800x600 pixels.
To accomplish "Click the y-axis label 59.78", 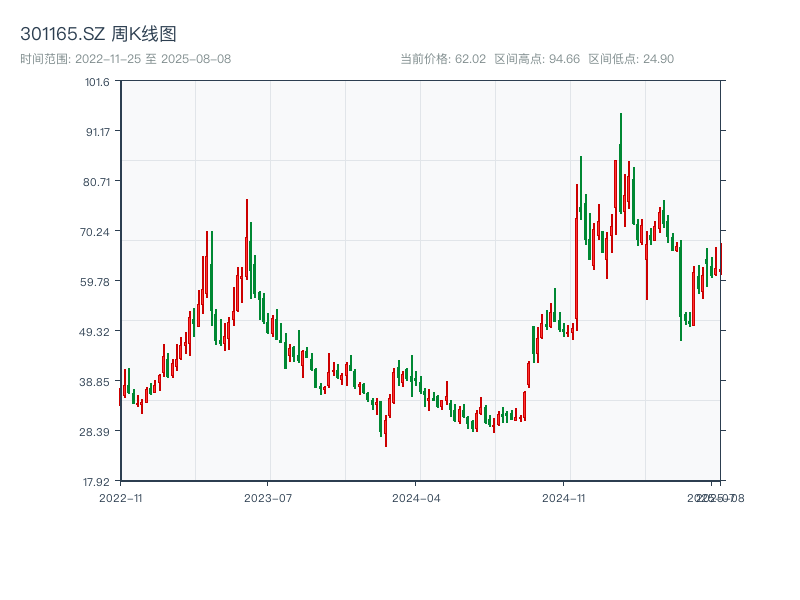I will (95, 282).
